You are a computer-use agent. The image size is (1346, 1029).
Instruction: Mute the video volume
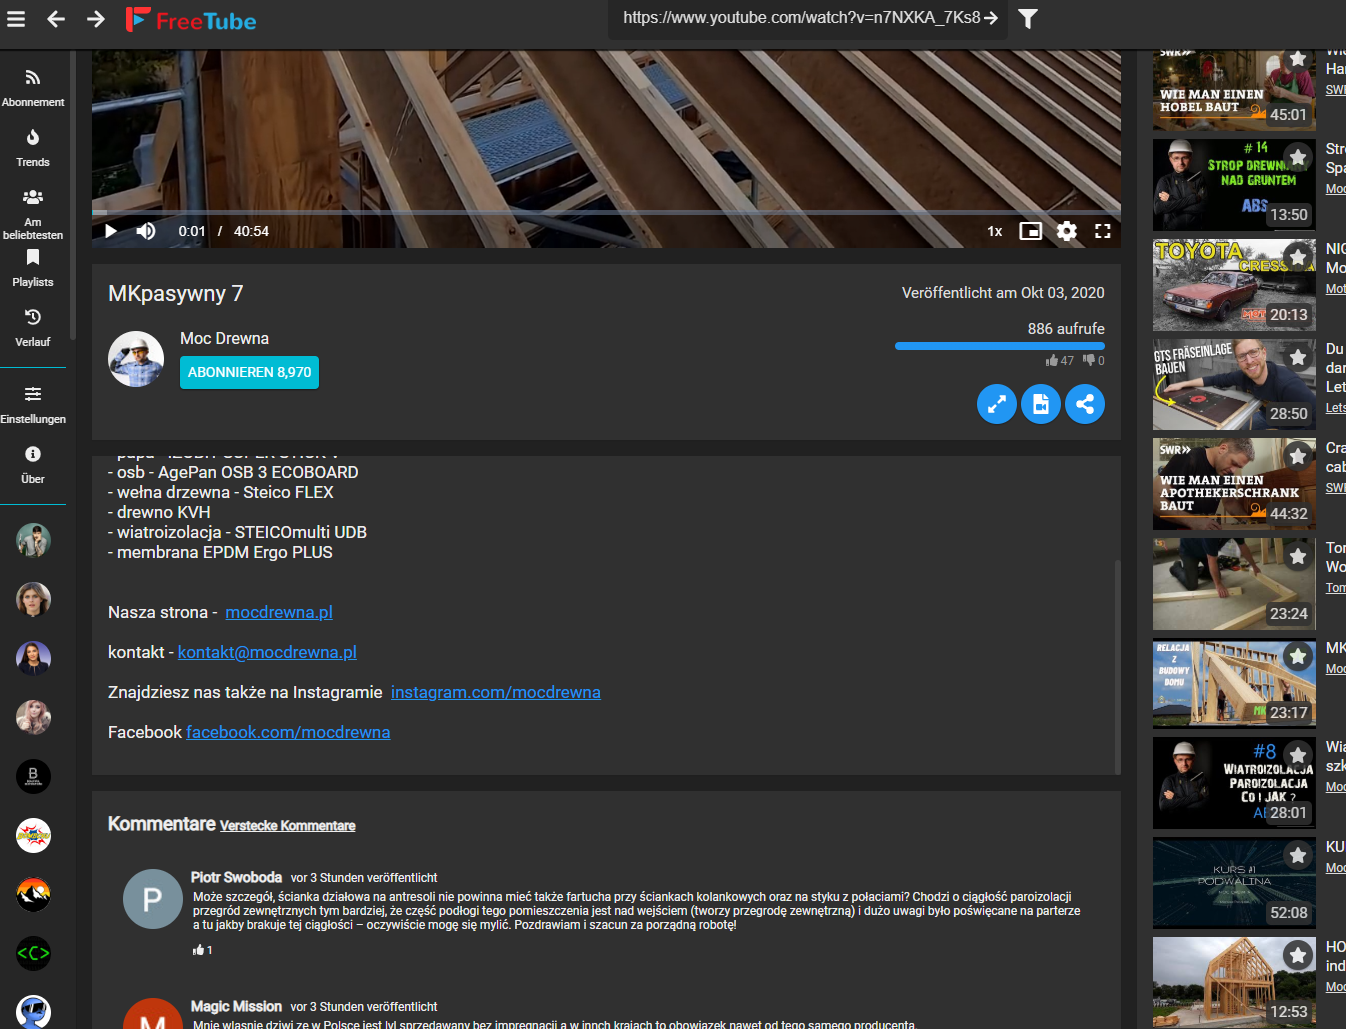coord(146,231)
